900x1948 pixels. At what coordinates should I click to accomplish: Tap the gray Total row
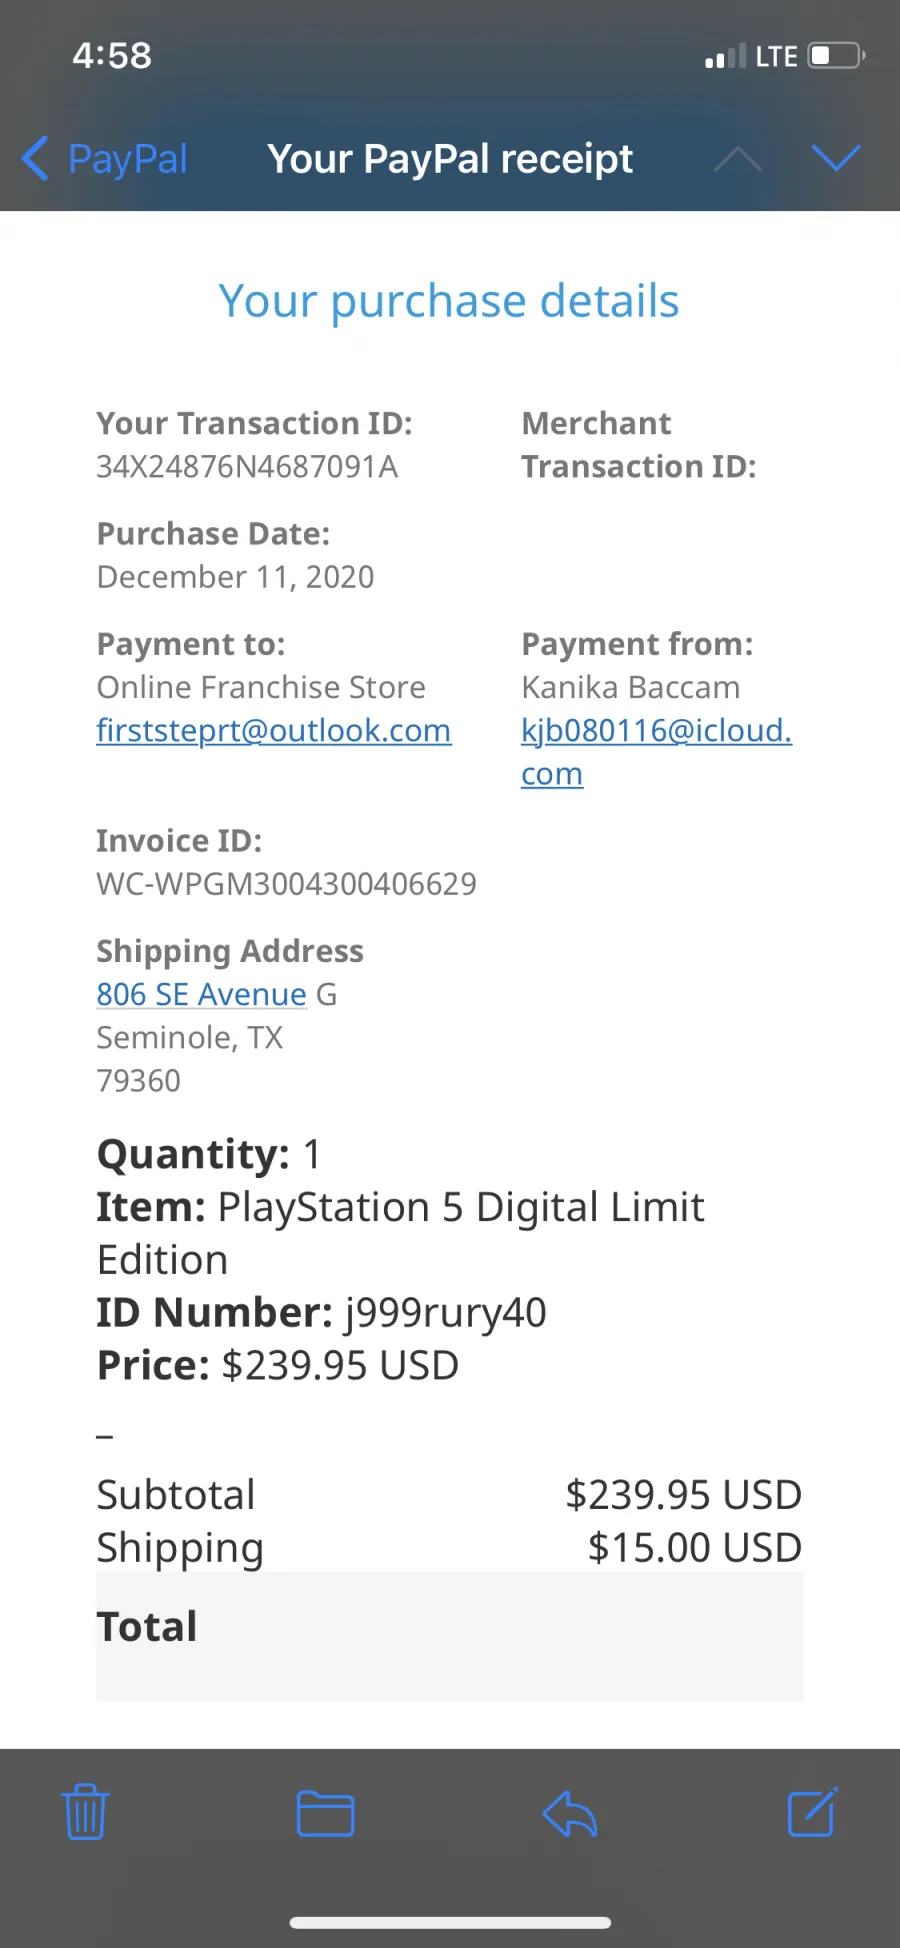coord(450,1636)
